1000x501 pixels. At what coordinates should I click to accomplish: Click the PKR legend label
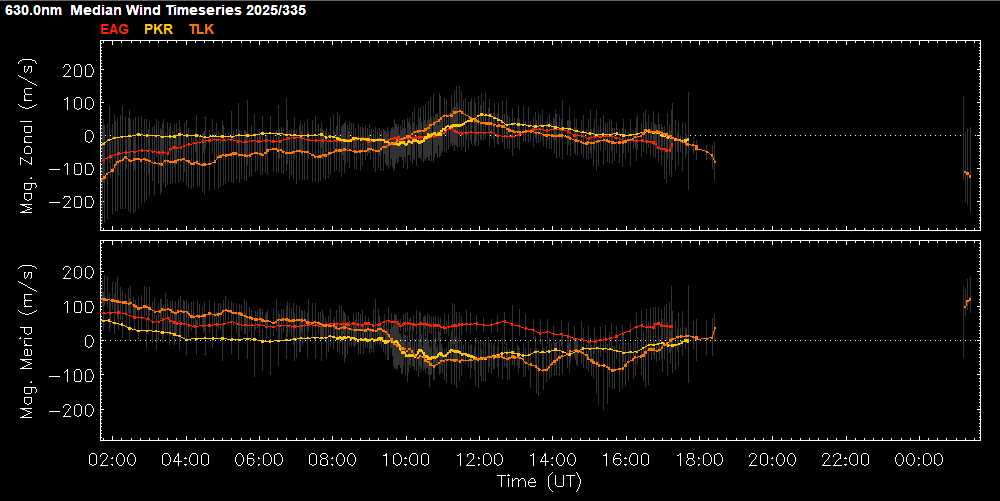pyautogui.click(x=159, y=30)
